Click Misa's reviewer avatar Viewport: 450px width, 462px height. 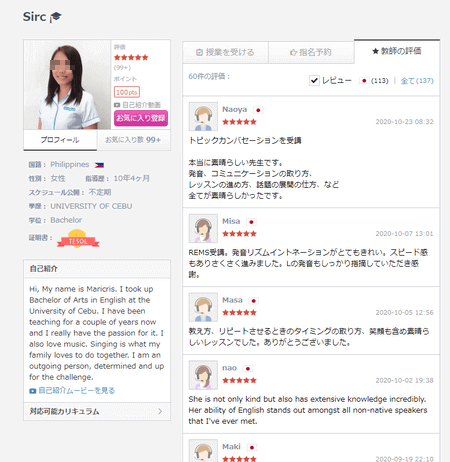(x=203, y=228)
